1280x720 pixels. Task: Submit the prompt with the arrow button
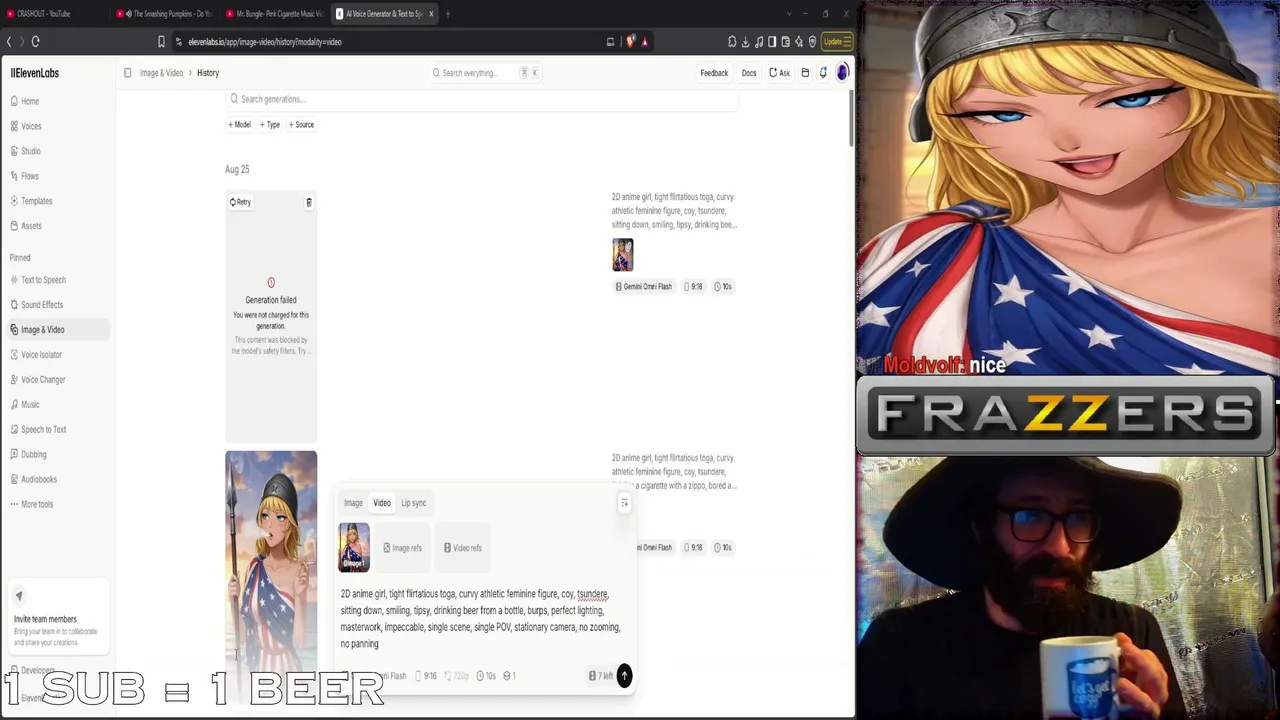(x=624, y=676)
